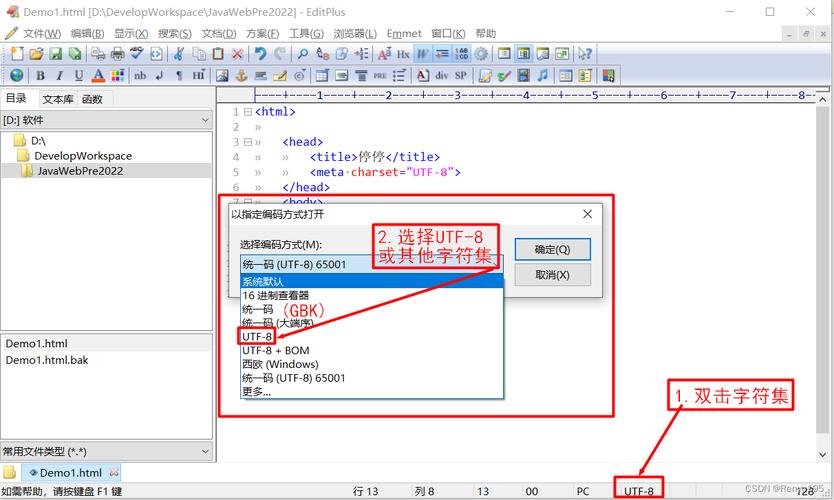Toggle the output window panel icon

tap(543, 53)
